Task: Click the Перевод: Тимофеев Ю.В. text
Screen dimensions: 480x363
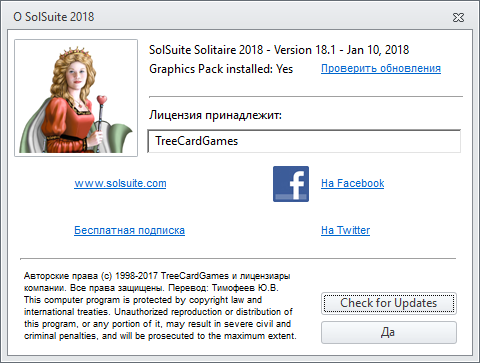Action: tap(223, 288)
